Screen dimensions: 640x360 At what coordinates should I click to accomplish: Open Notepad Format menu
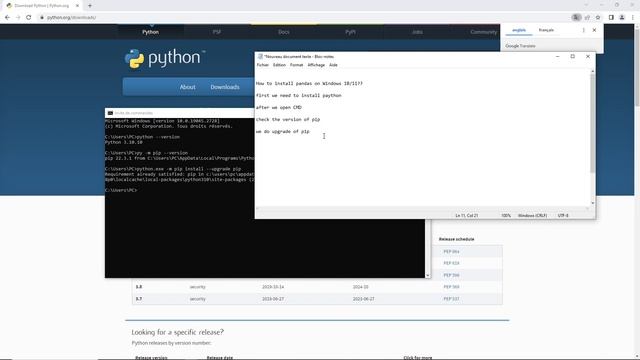pyautogui.click(x=296, y=65)
